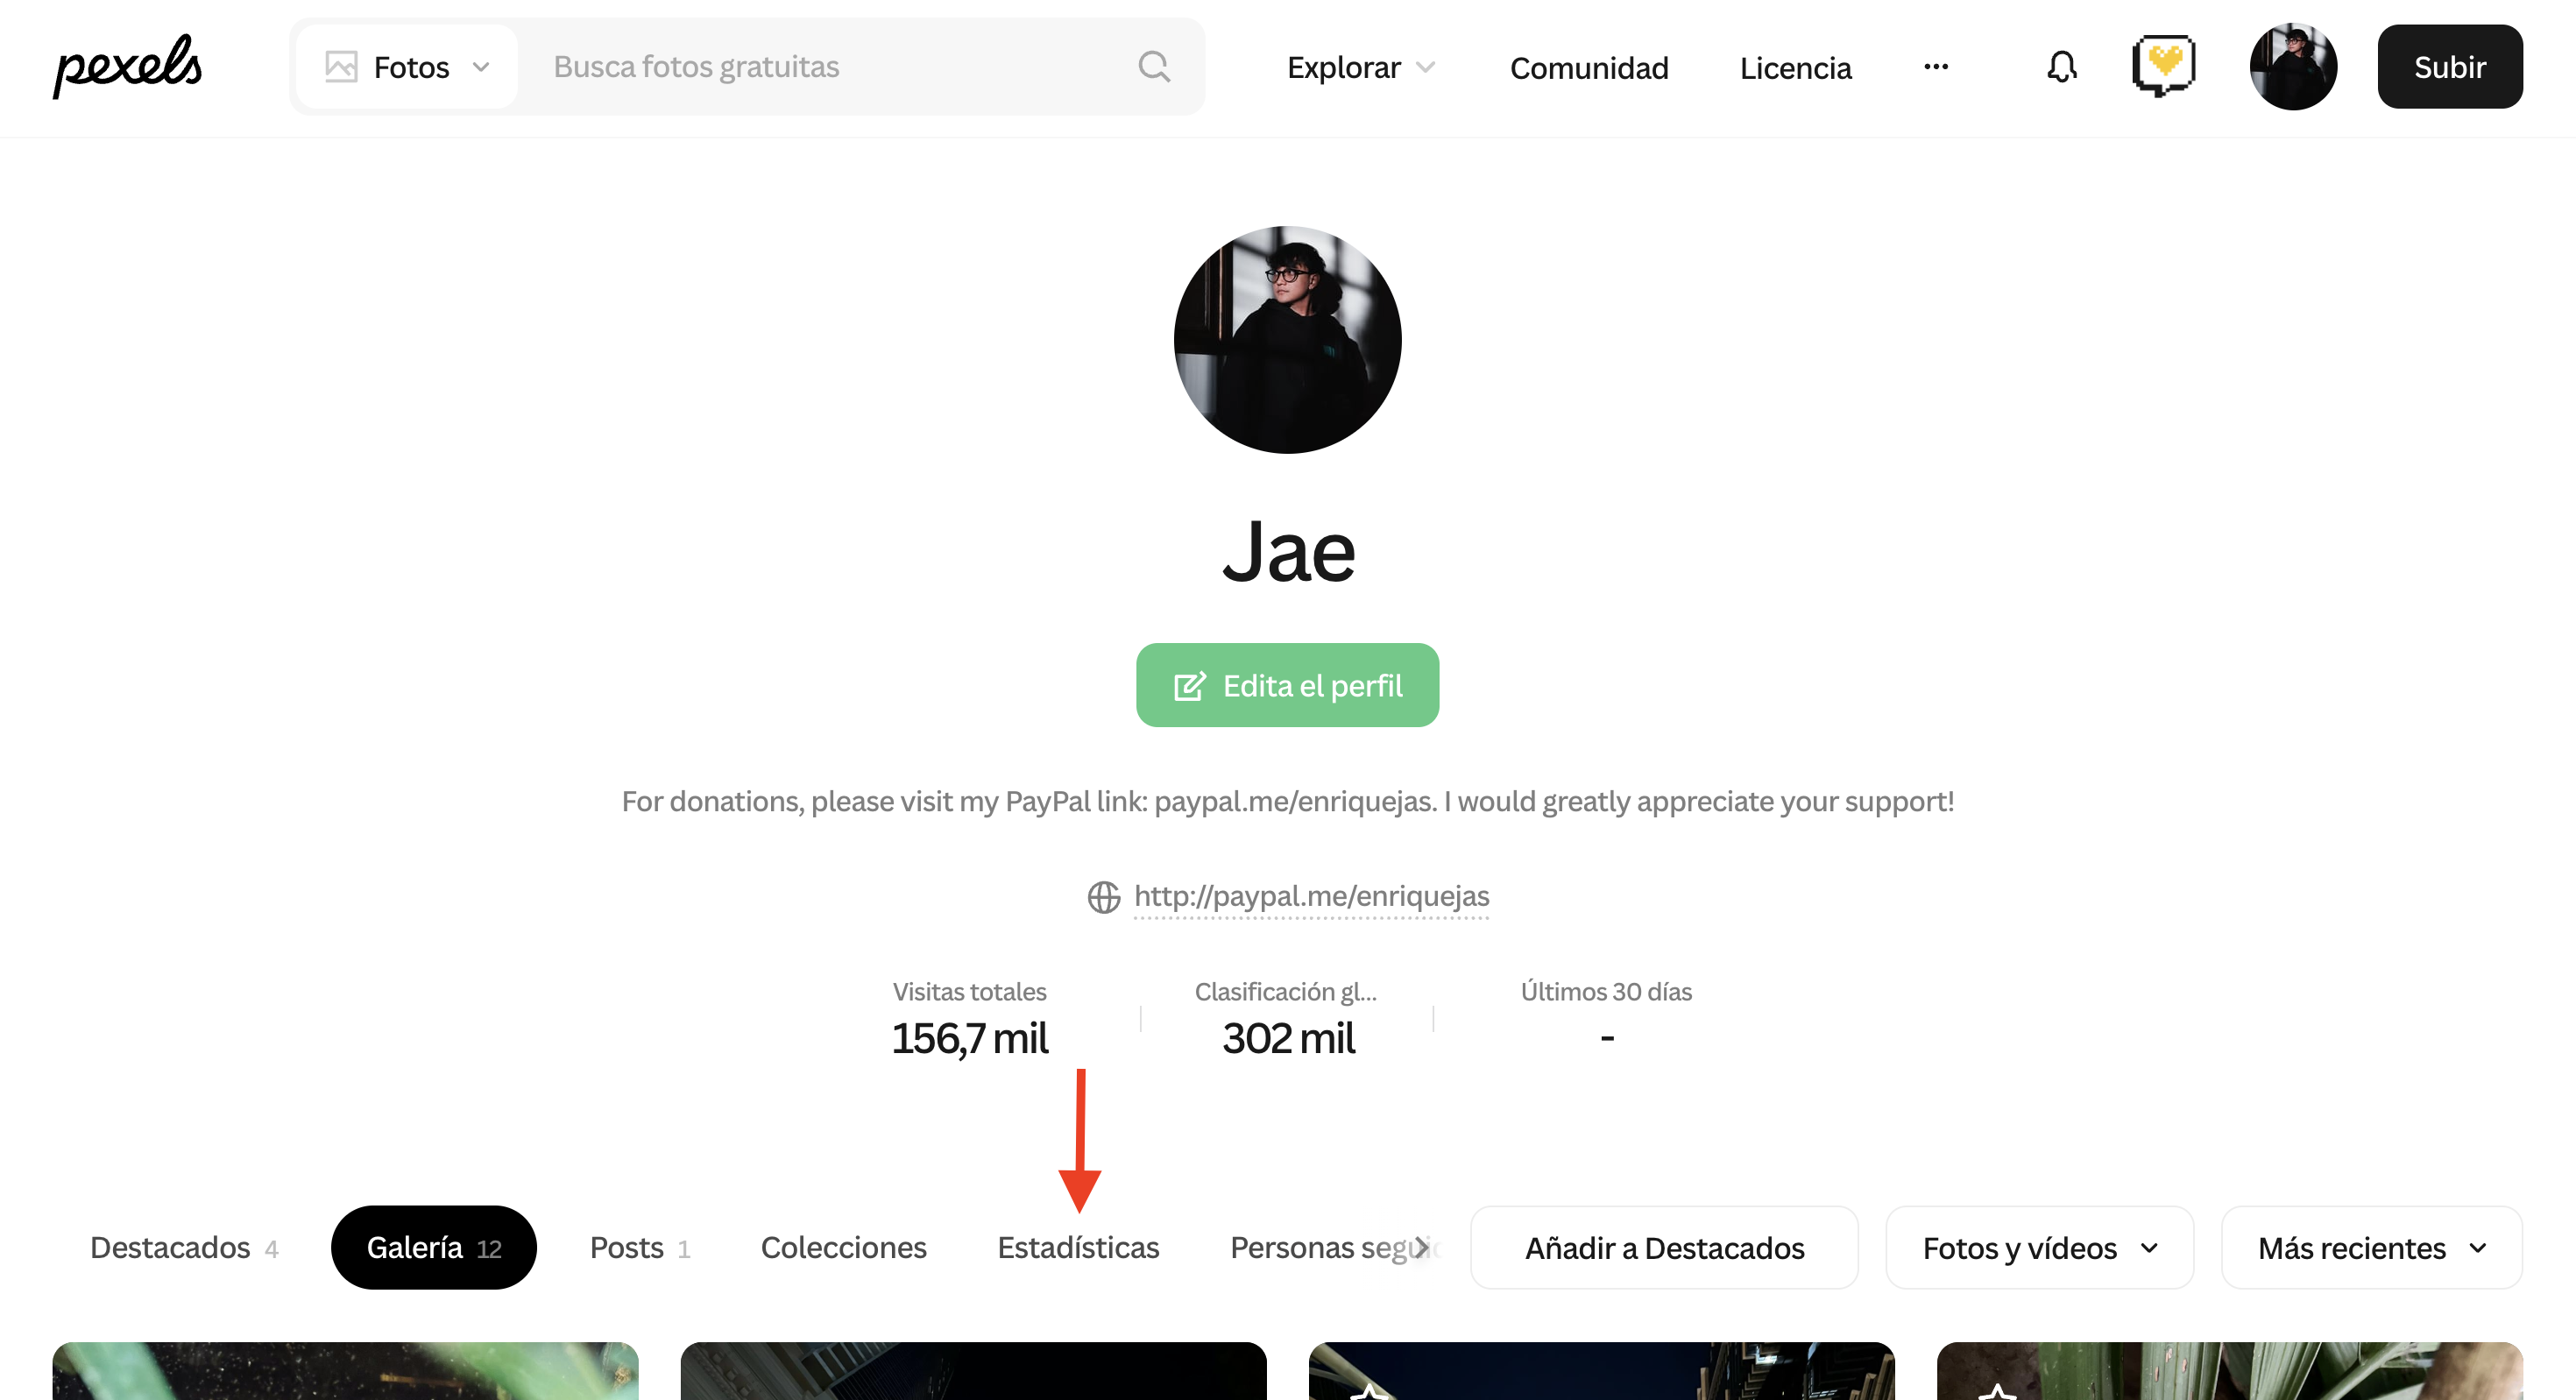Image resolution: width=2576 pixels, height=1400 pixels.
Task: Click the yellow heart chat icon
Action: point(2163,66)
